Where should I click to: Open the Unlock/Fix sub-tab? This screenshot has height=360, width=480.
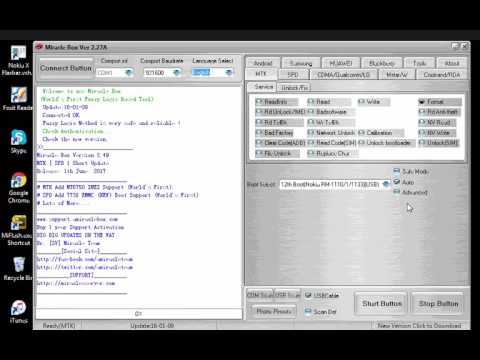[x=294, y=87]
